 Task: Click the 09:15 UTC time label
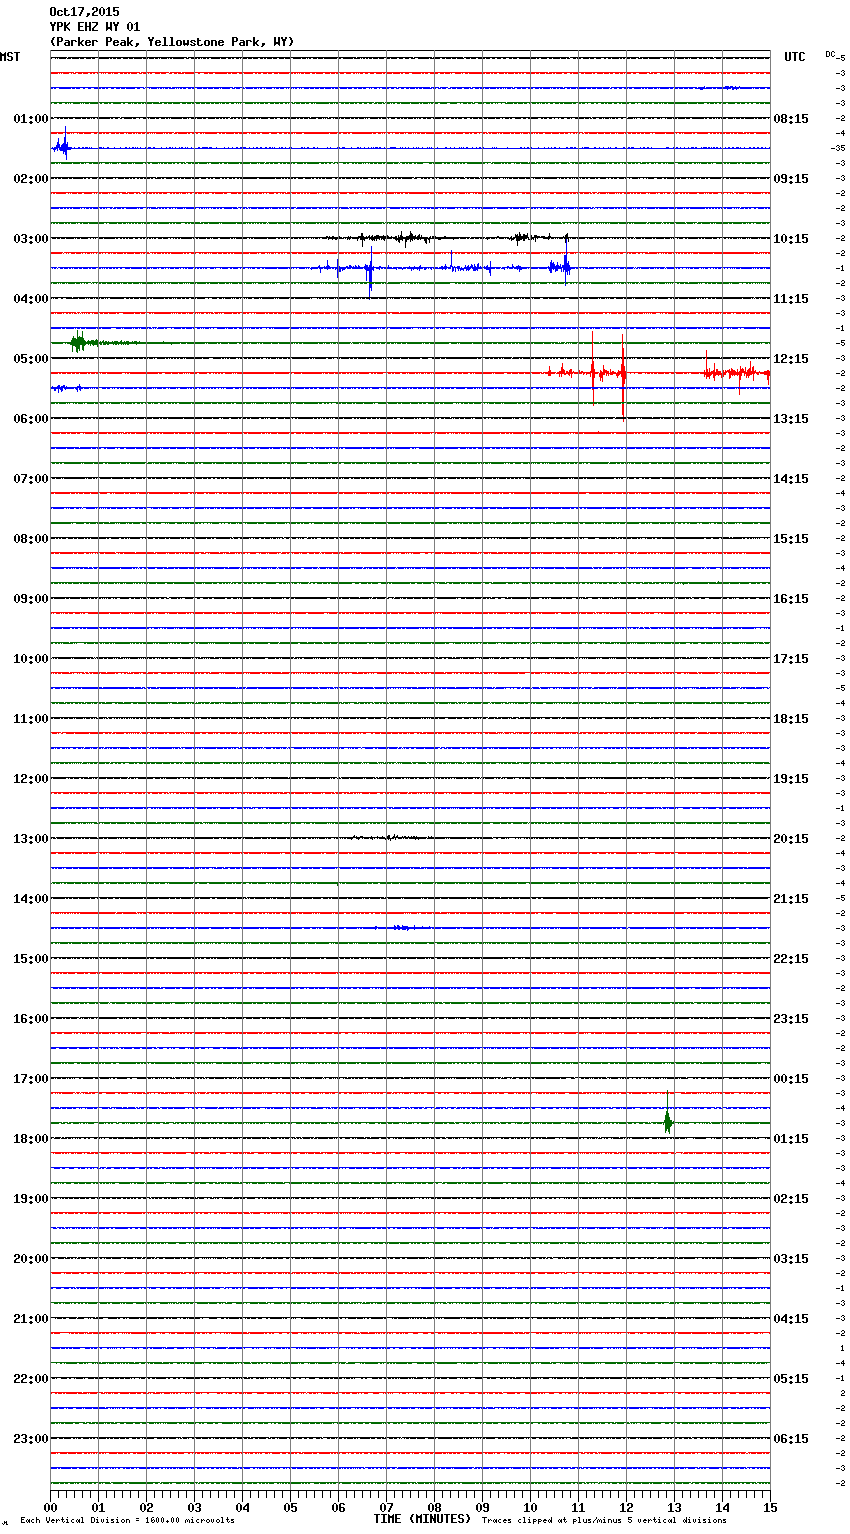[x=791, y=179]
